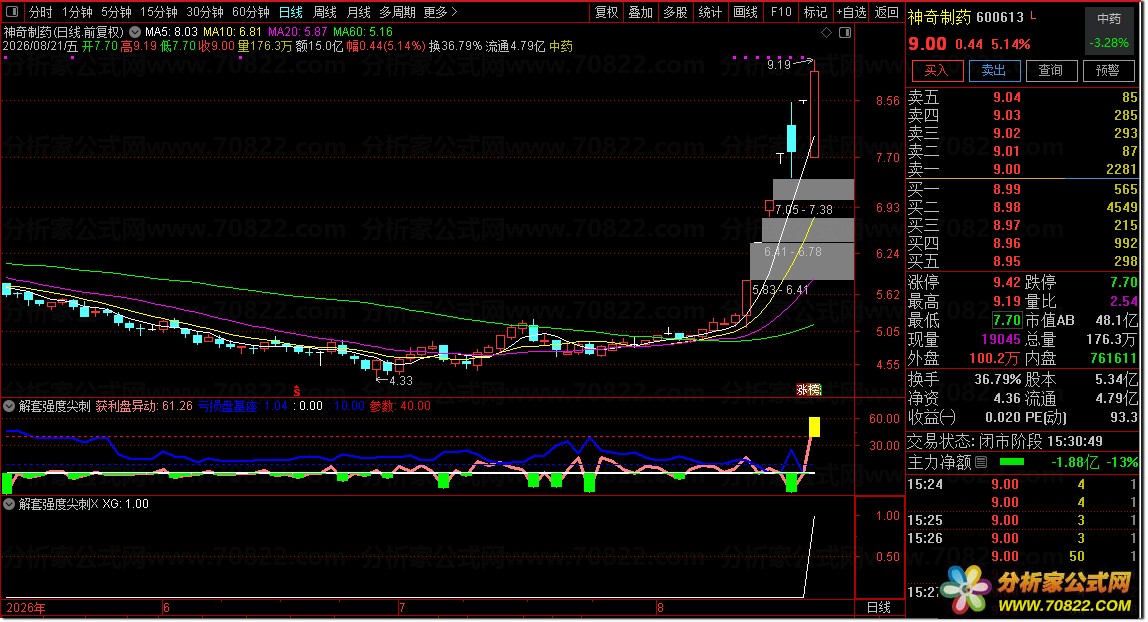Open the 复权 adjustment menu
This screenshot has width=1148, height=622.
[606, 12]
